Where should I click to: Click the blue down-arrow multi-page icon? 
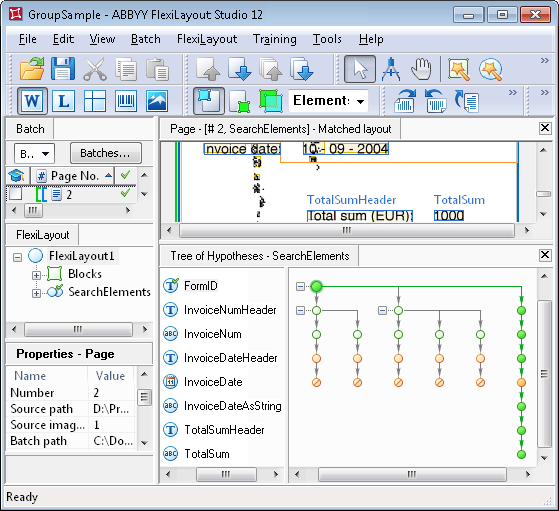pos(302,69)
